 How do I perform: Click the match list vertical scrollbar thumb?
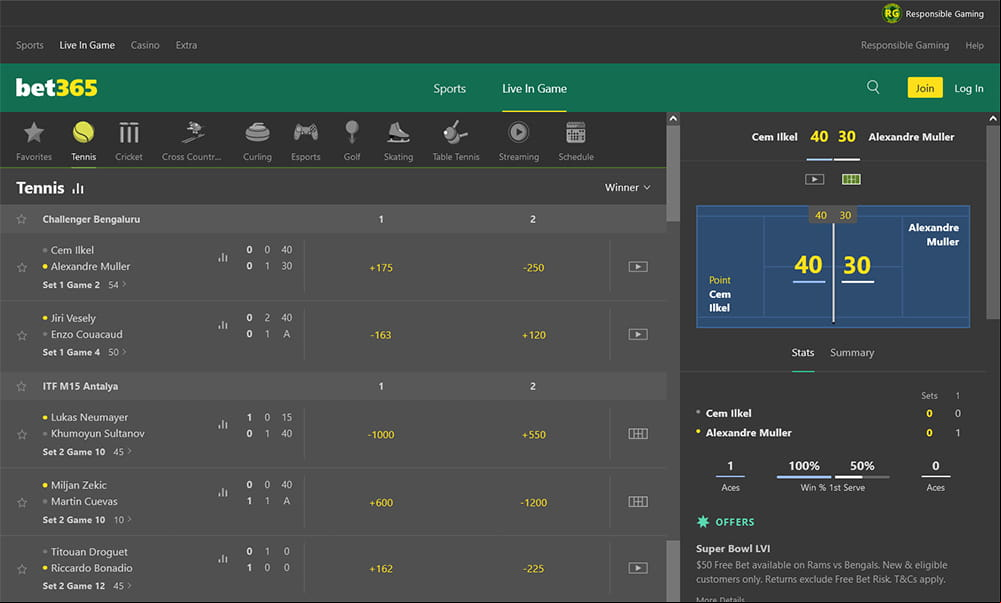[x=673, y=174]
